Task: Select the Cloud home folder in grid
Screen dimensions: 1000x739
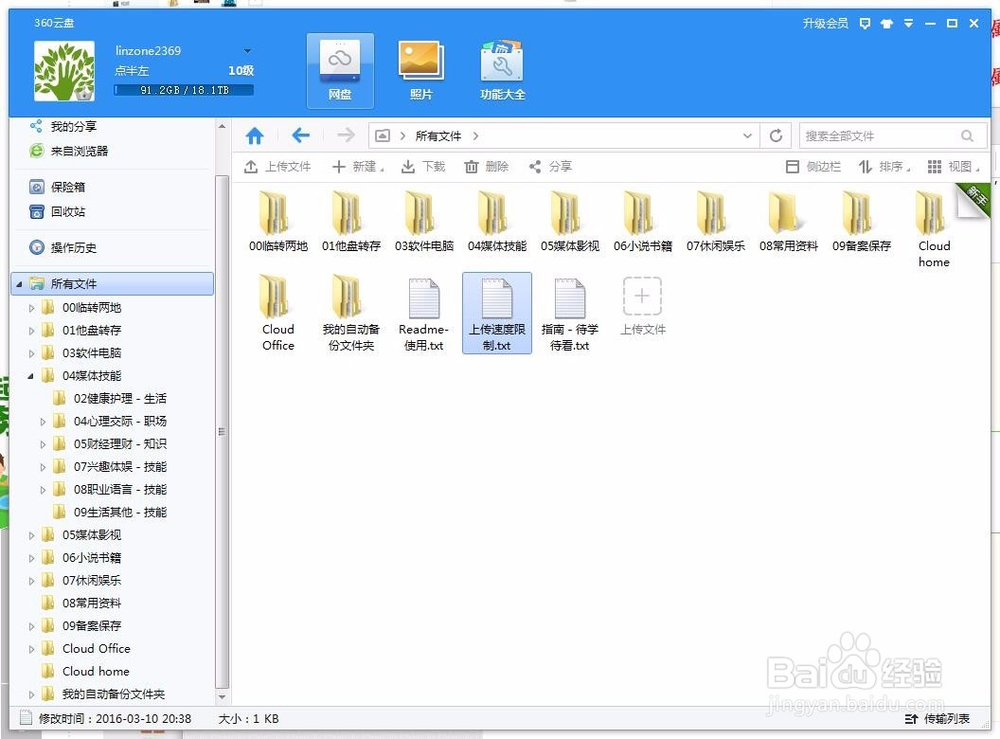Action: click(x=934, y=229)
